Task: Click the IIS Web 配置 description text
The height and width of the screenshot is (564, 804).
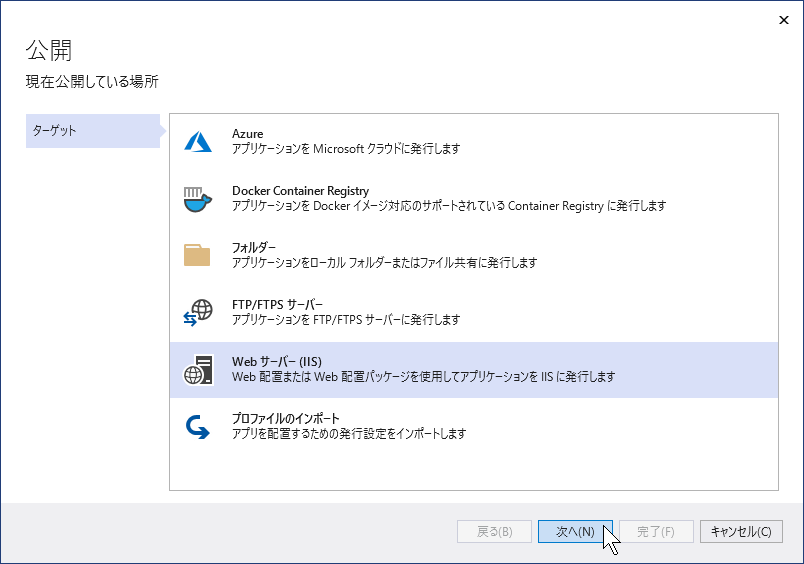Action: (424, 377)
